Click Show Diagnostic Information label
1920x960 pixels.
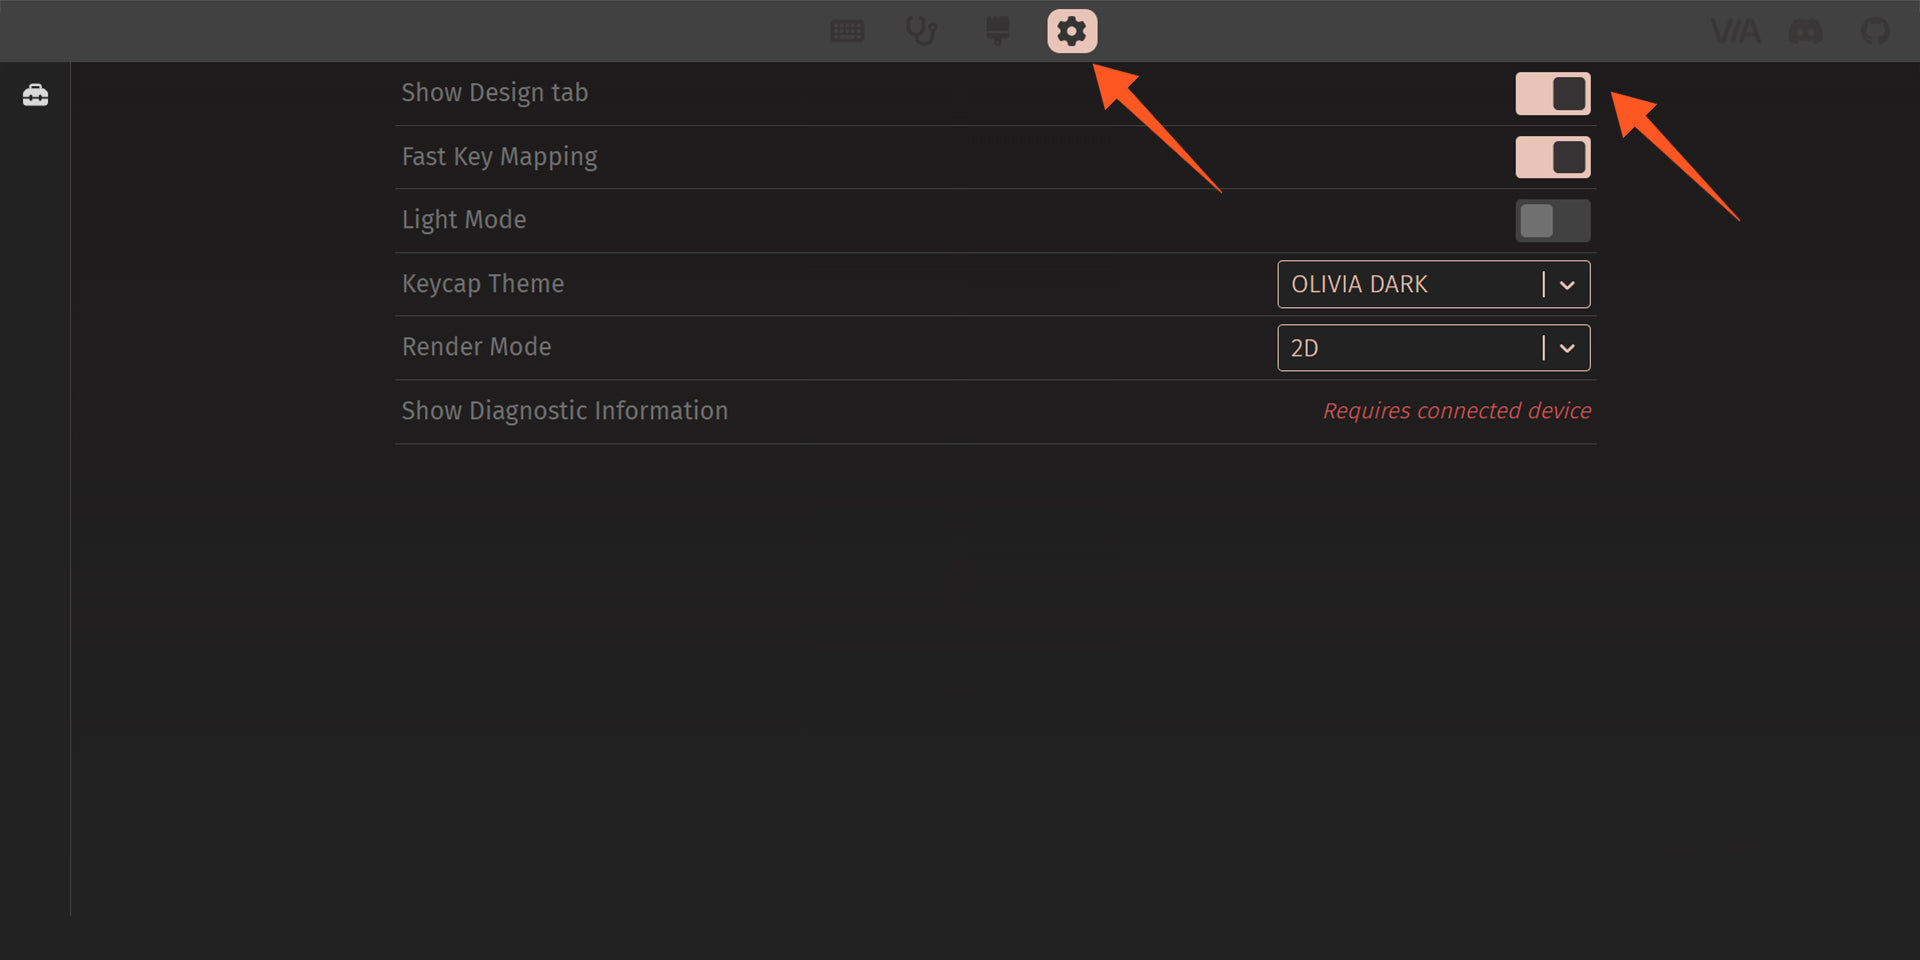click(x=564, y=411)
